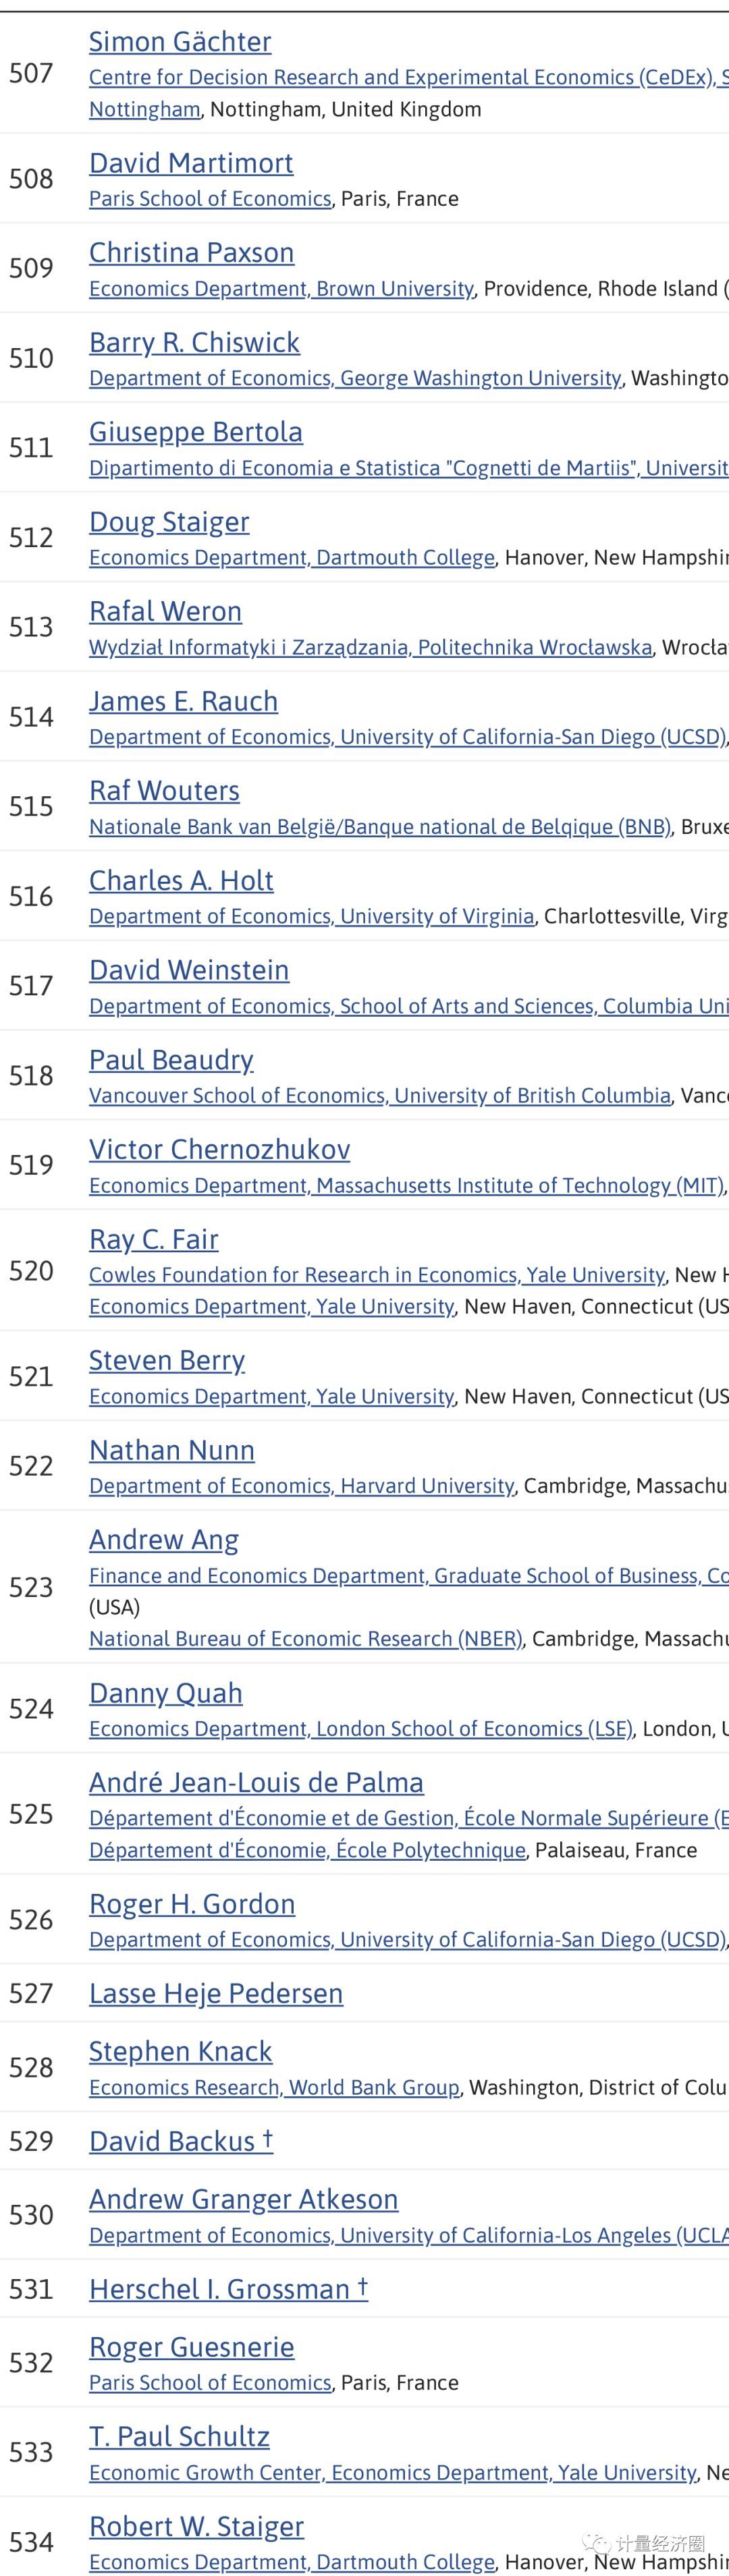This screenshot has width=729, height=2576.
Task: Select André Jean-Louis de Palma's name
Action: tap(256, 1783)
